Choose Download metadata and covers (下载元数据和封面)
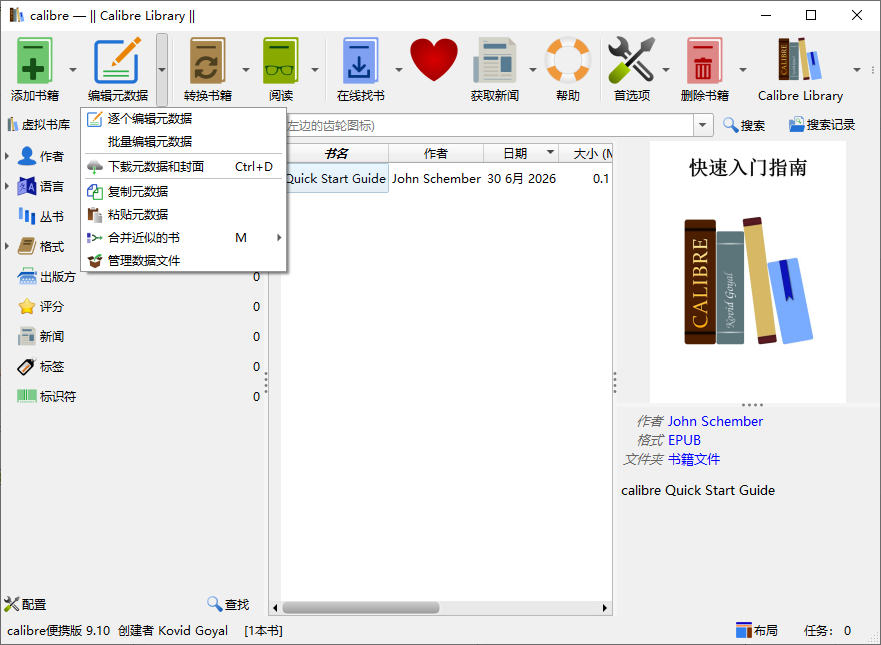 (184, 166)
